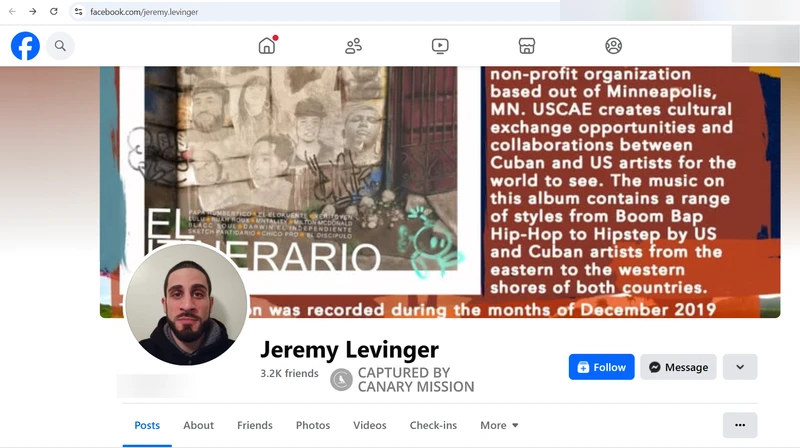The width and height of the screenshot is (800, 448).
Task: Select the Posts tab
Action: tap(147, 425)
